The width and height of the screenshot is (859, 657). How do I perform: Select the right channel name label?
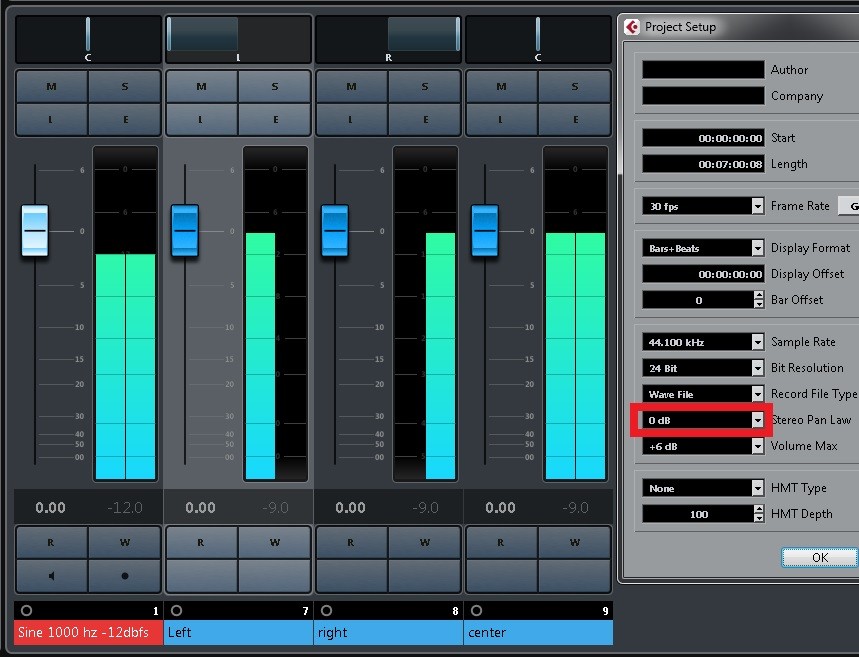pyautogui.click(x=388, y=632)
